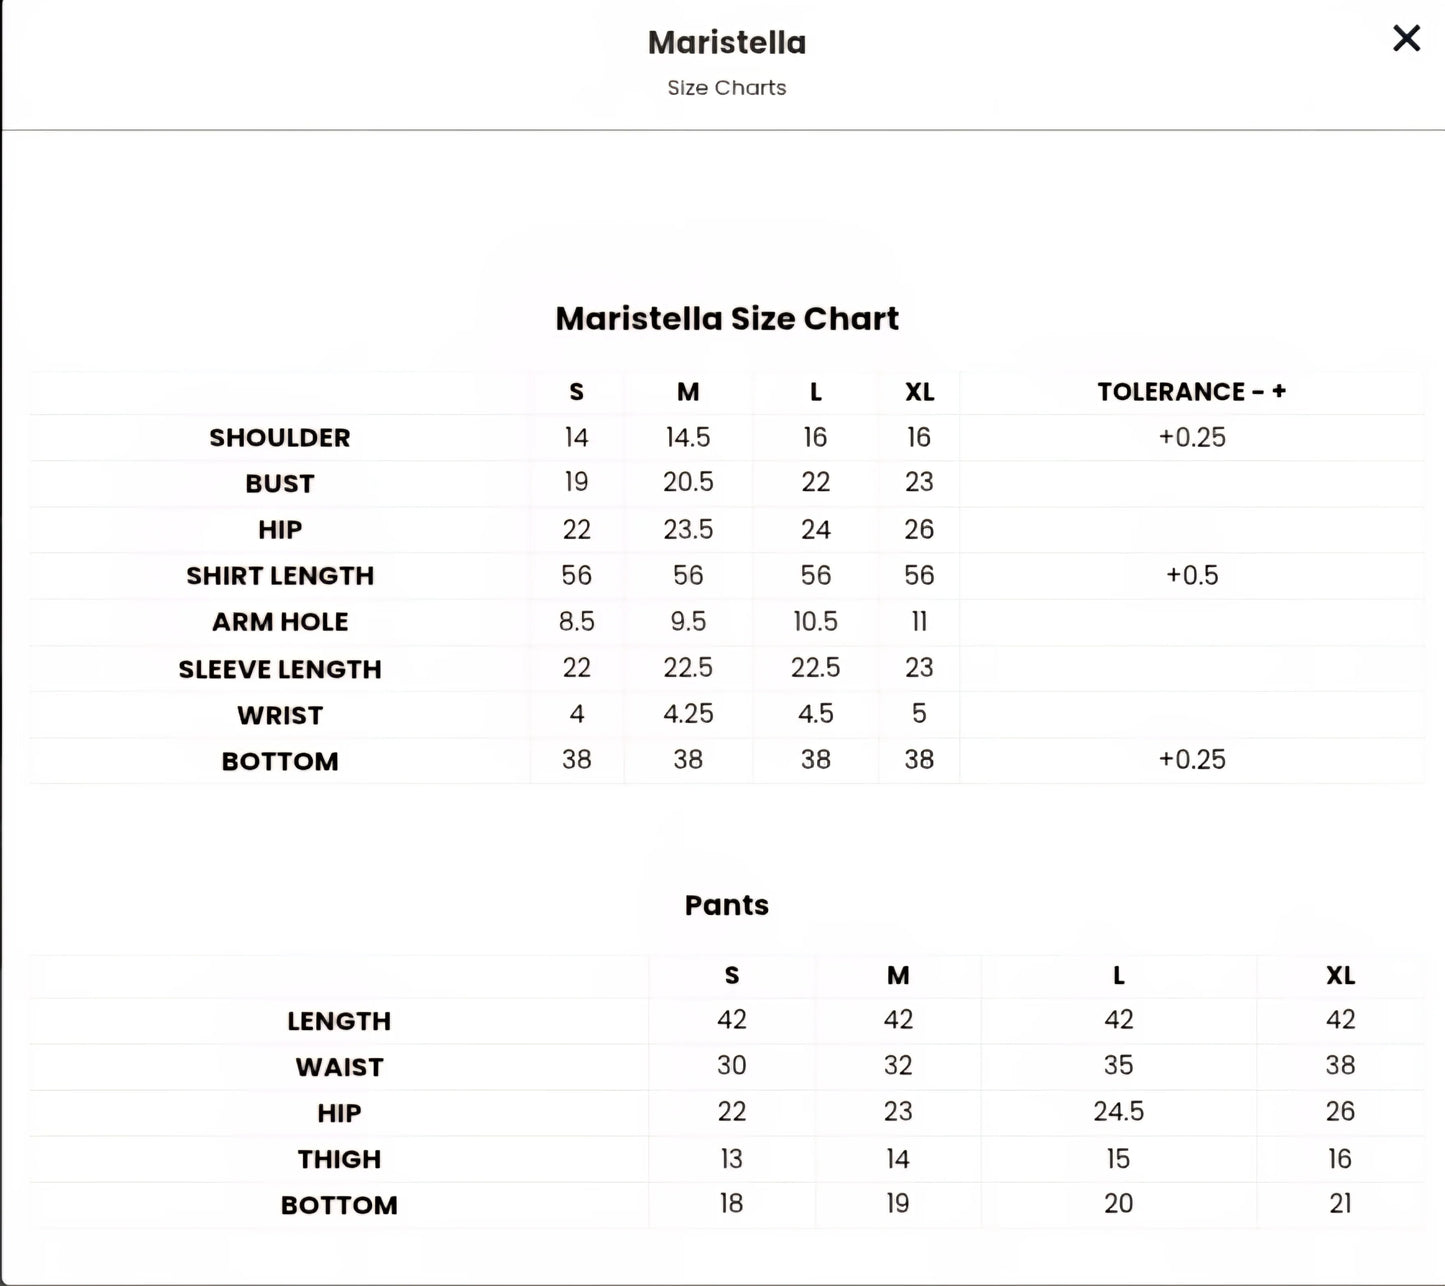
Task: Select the 14.5 shoulder value for size M
Action: (x=688, y=437)
